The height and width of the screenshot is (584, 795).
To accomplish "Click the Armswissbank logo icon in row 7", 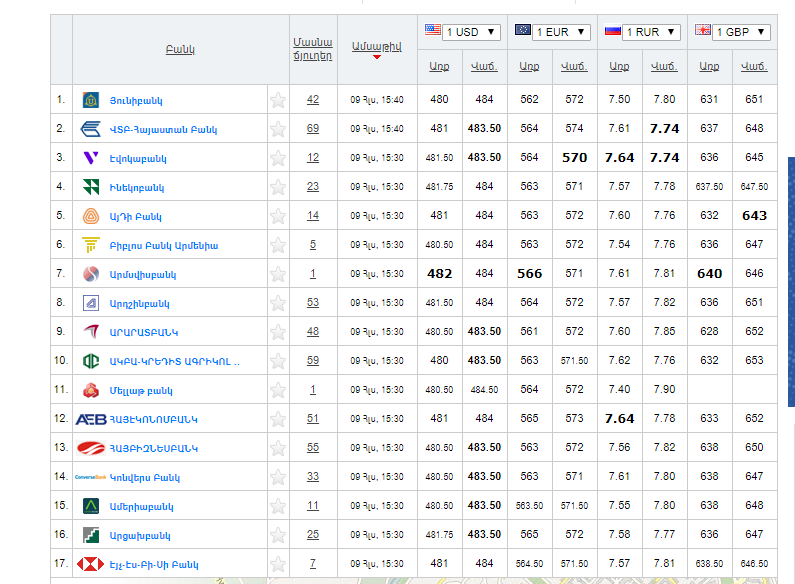I will pos(91,274).
